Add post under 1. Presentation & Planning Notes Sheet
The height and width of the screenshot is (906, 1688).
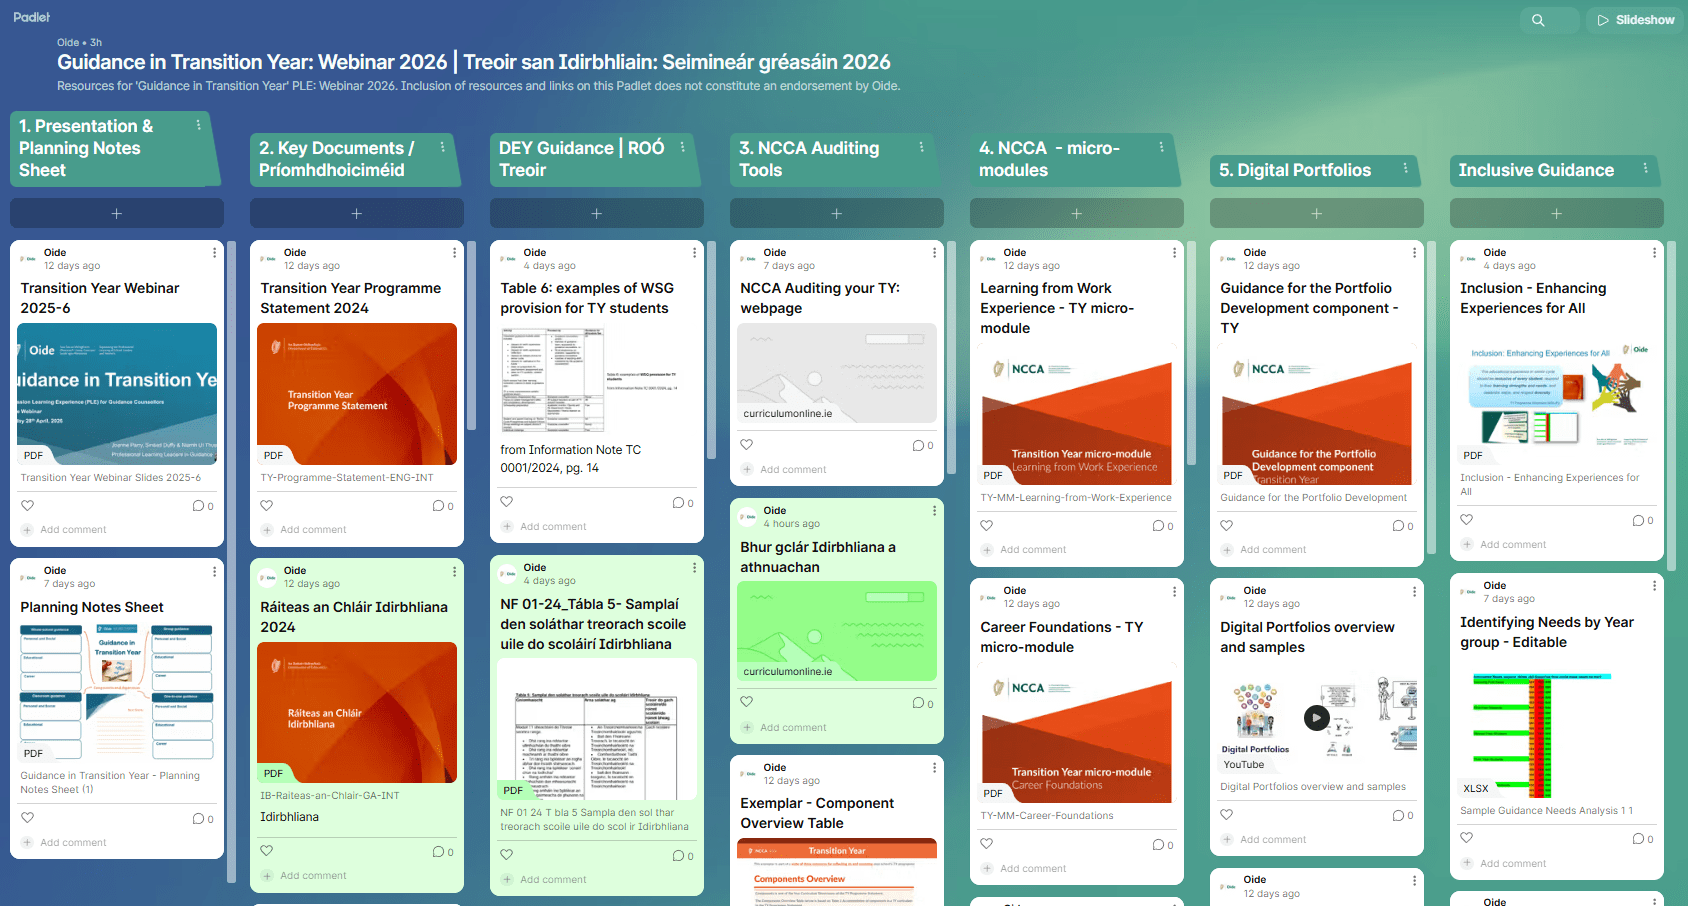pos(117,213)
